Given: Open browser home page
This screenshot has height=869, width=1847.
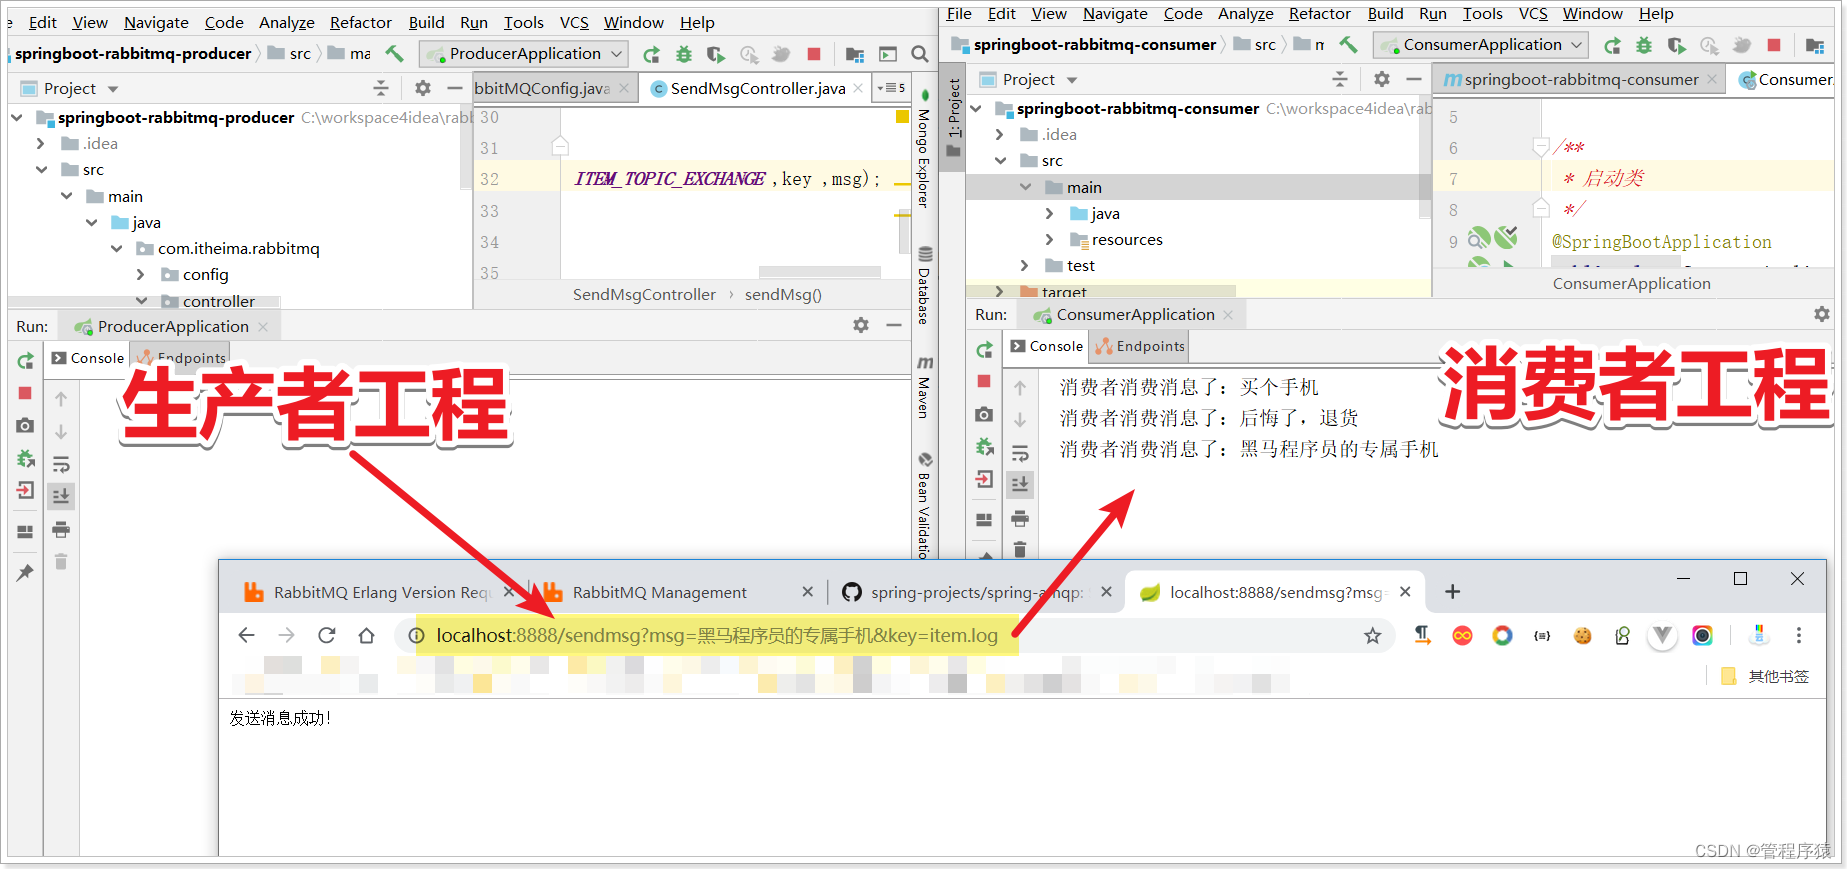Looking at the screenshot, I should click(366, 635).
